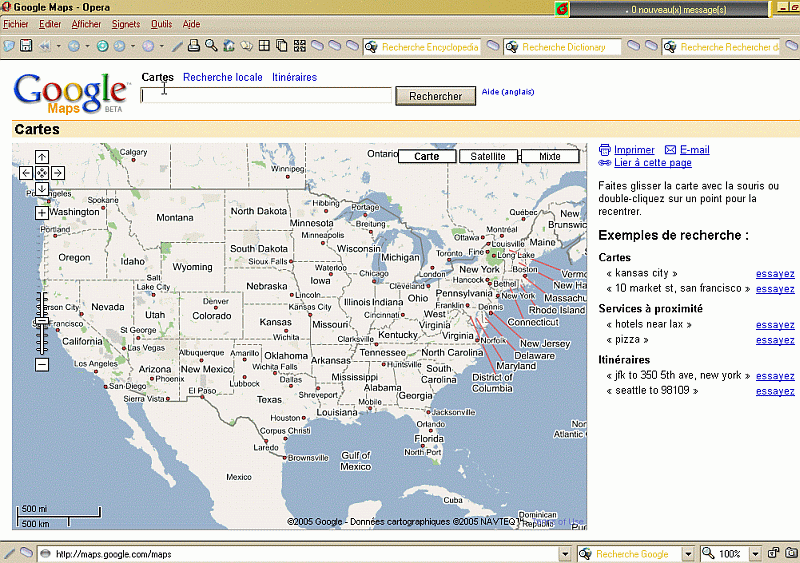Open the Aide (anglais) link
This screenshot has height=563, width=800.
pos(508,92)
